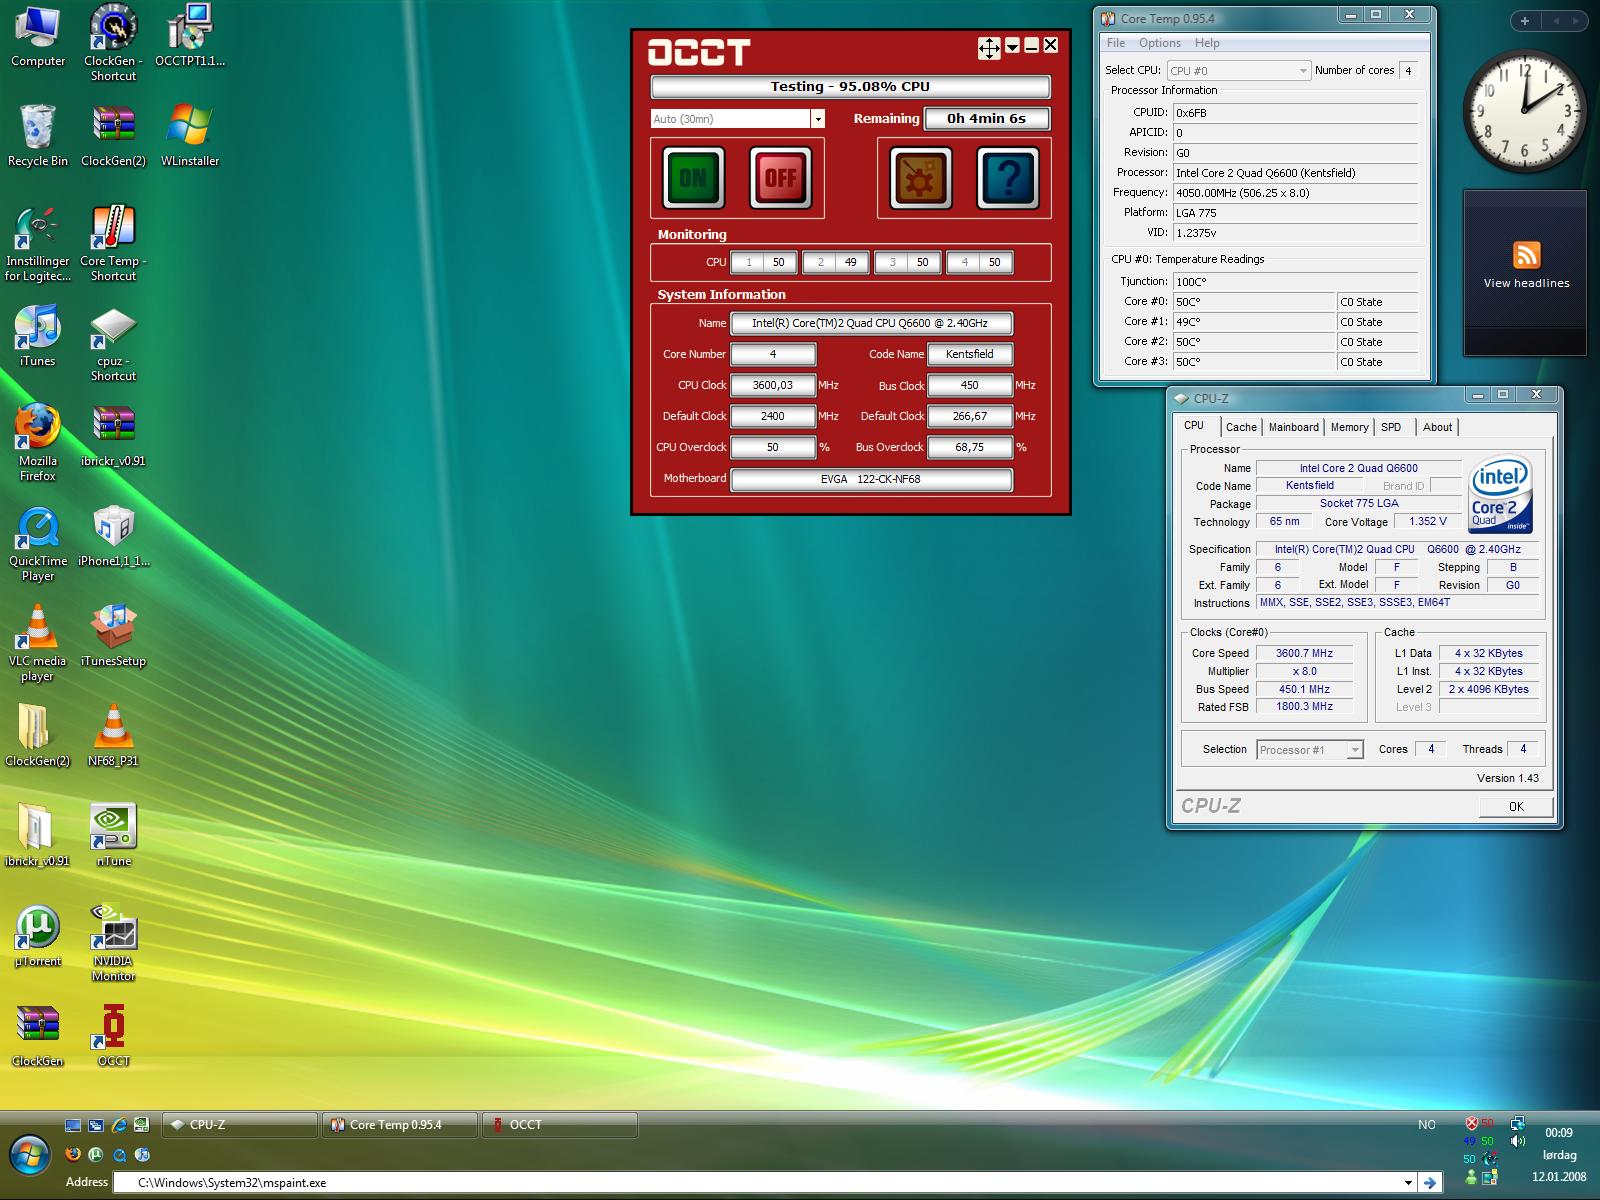Click the OCCT down-arrow title bar button
Screen dimensions: 1600x1200
point(1012,46)
